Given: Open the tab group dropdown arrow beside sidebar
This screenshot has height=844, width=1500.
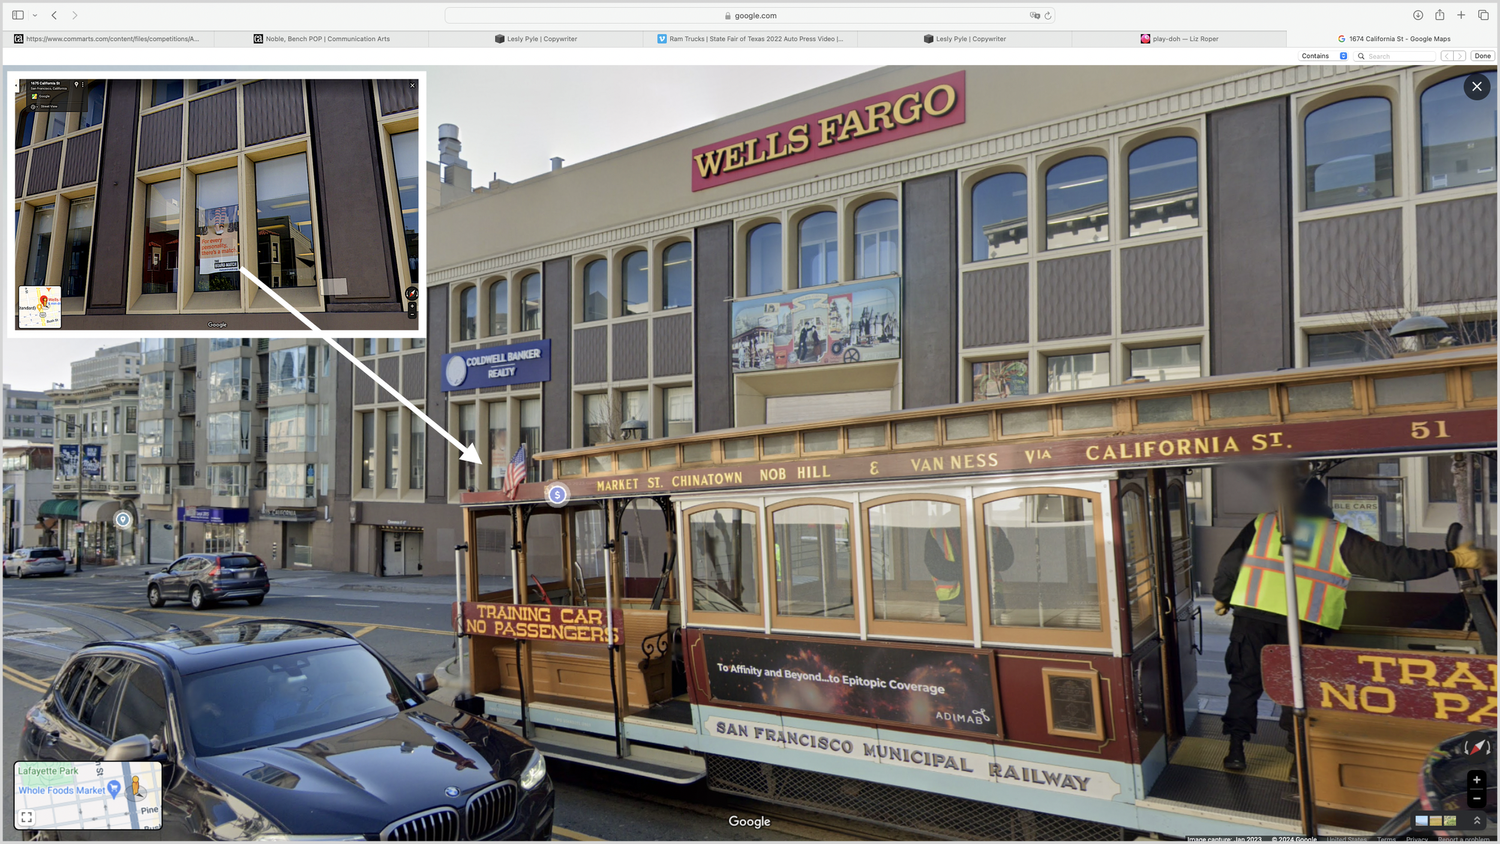Looking at the screenshot, I should pyautogui.click(x=35, y=15).
